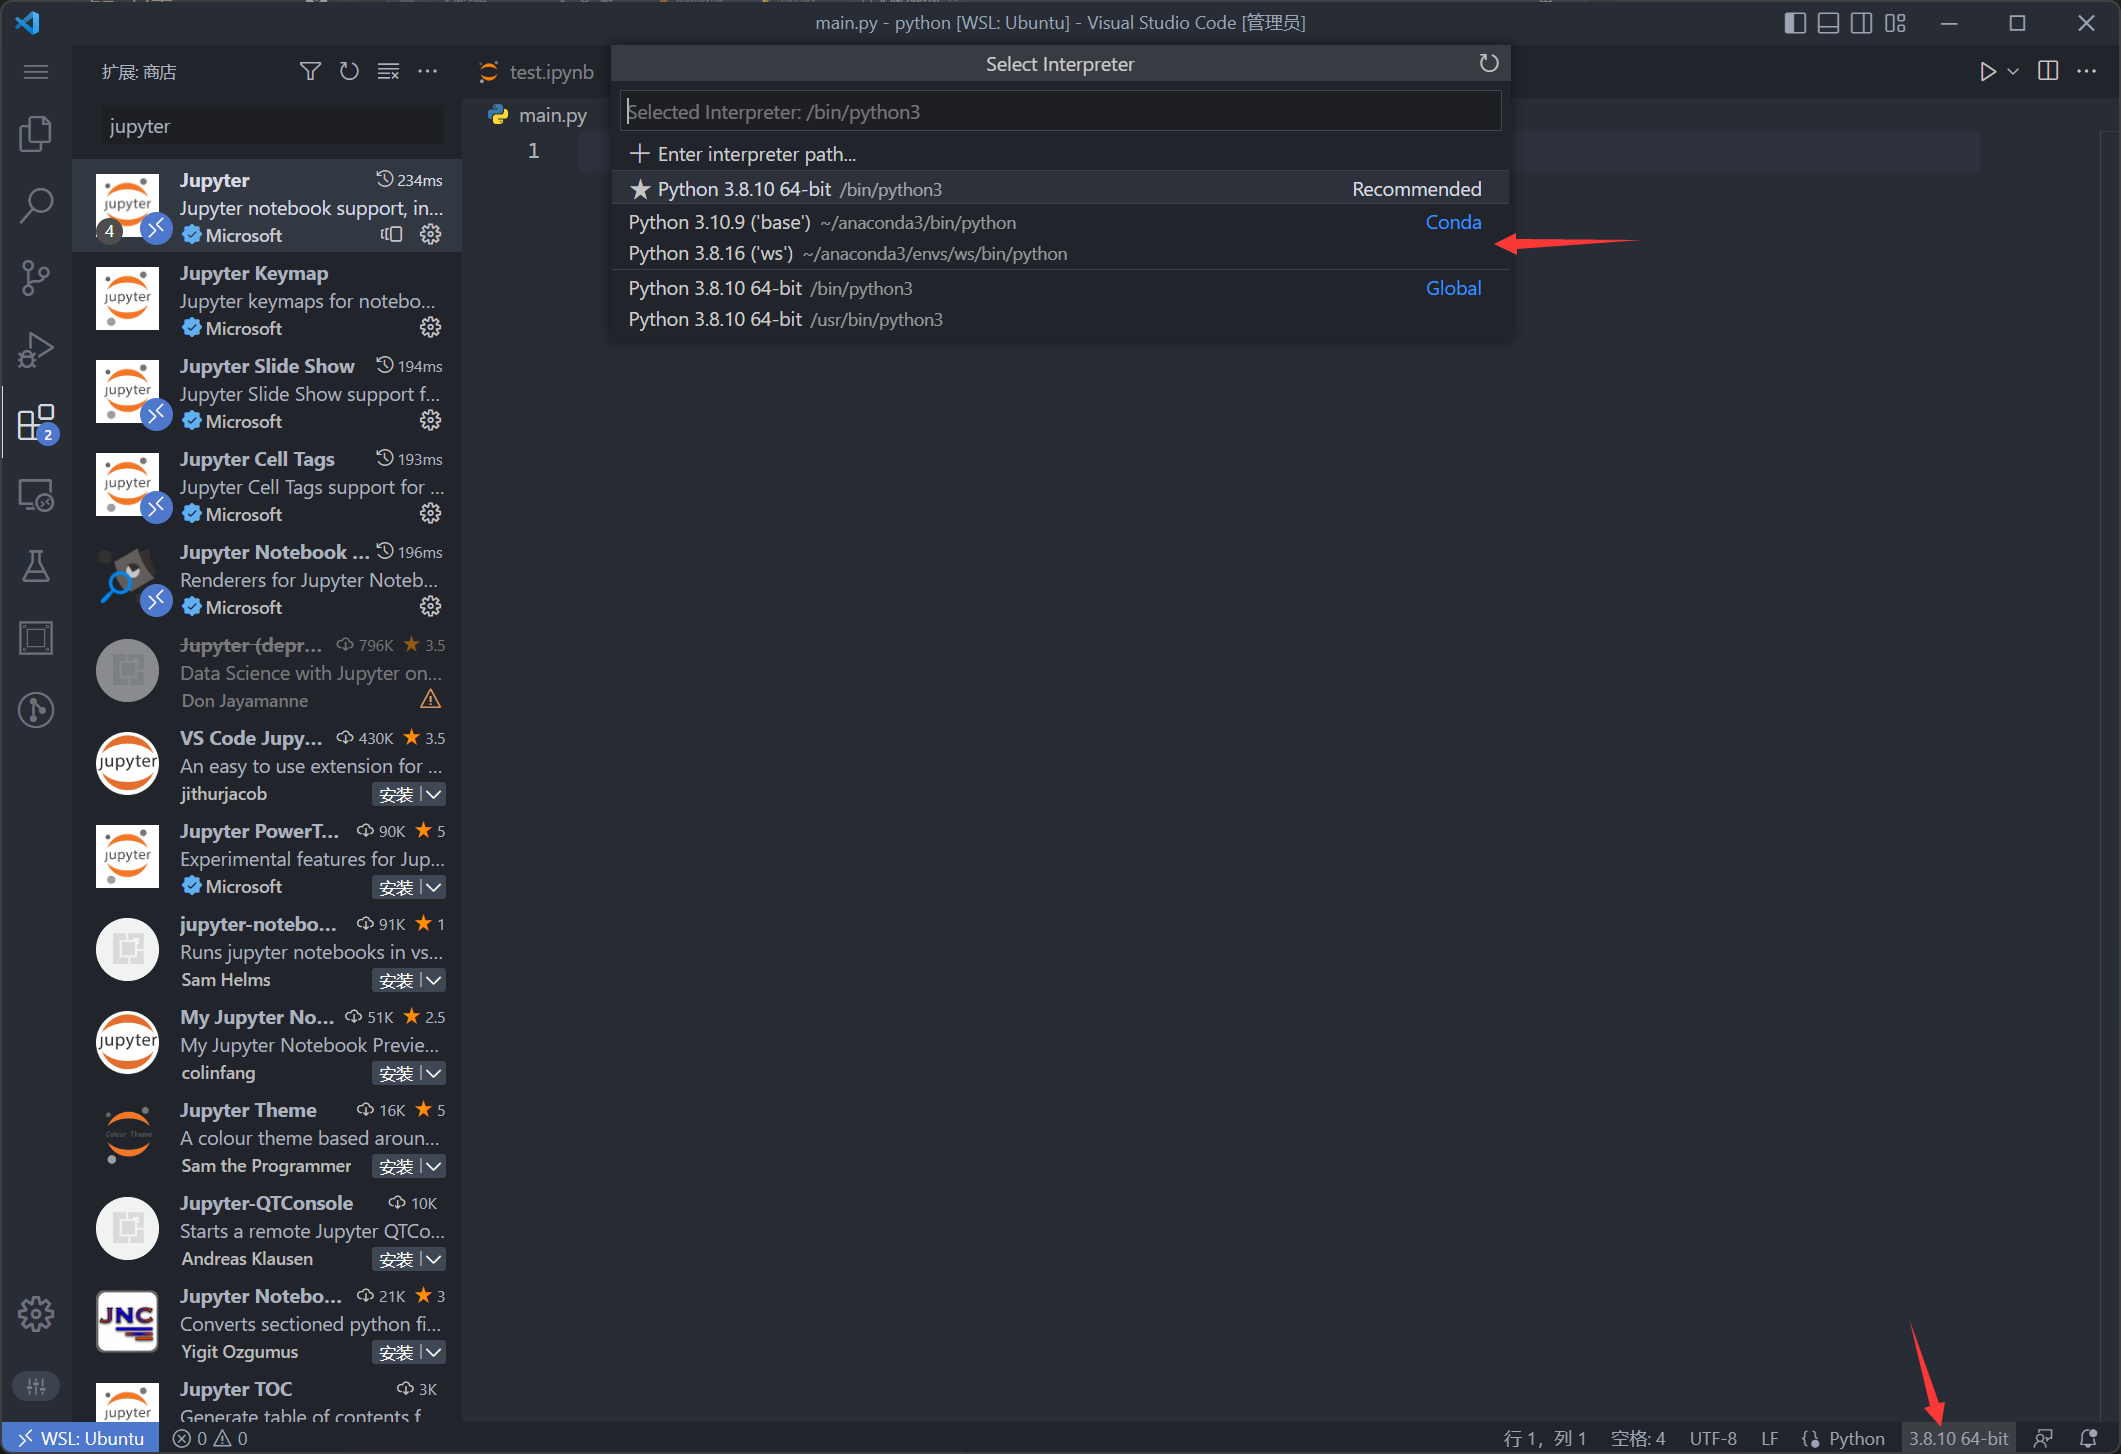Open the Remote Explorer view

[36, 494]
